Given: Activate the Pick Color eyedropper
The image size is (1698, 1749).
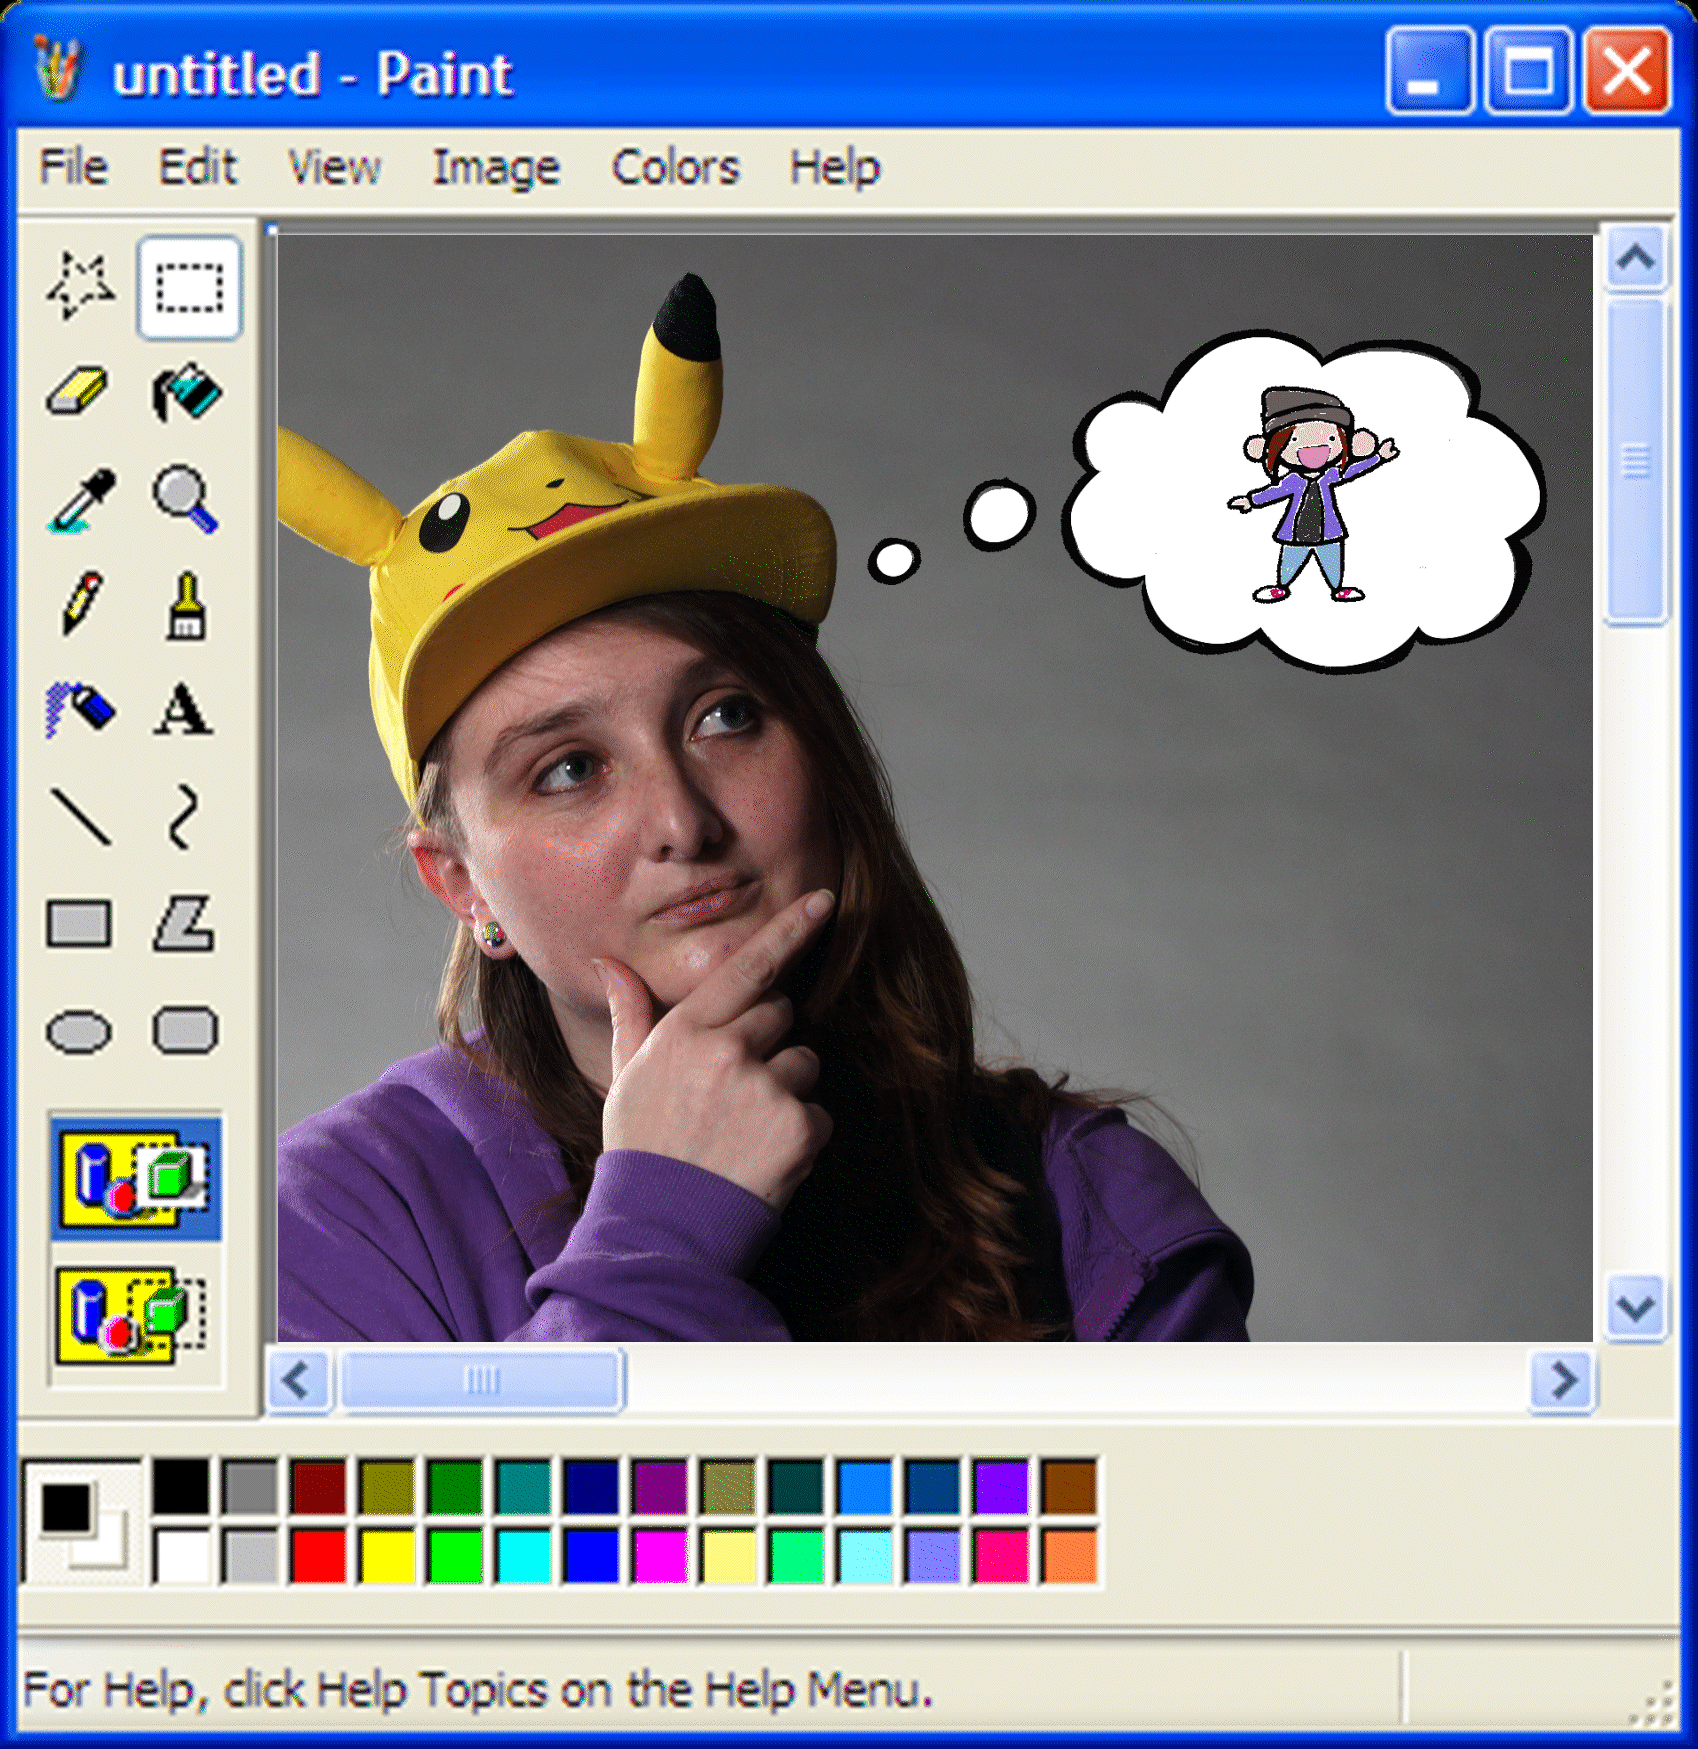Looking at the screenshot, I should click(x=81, y=499).
